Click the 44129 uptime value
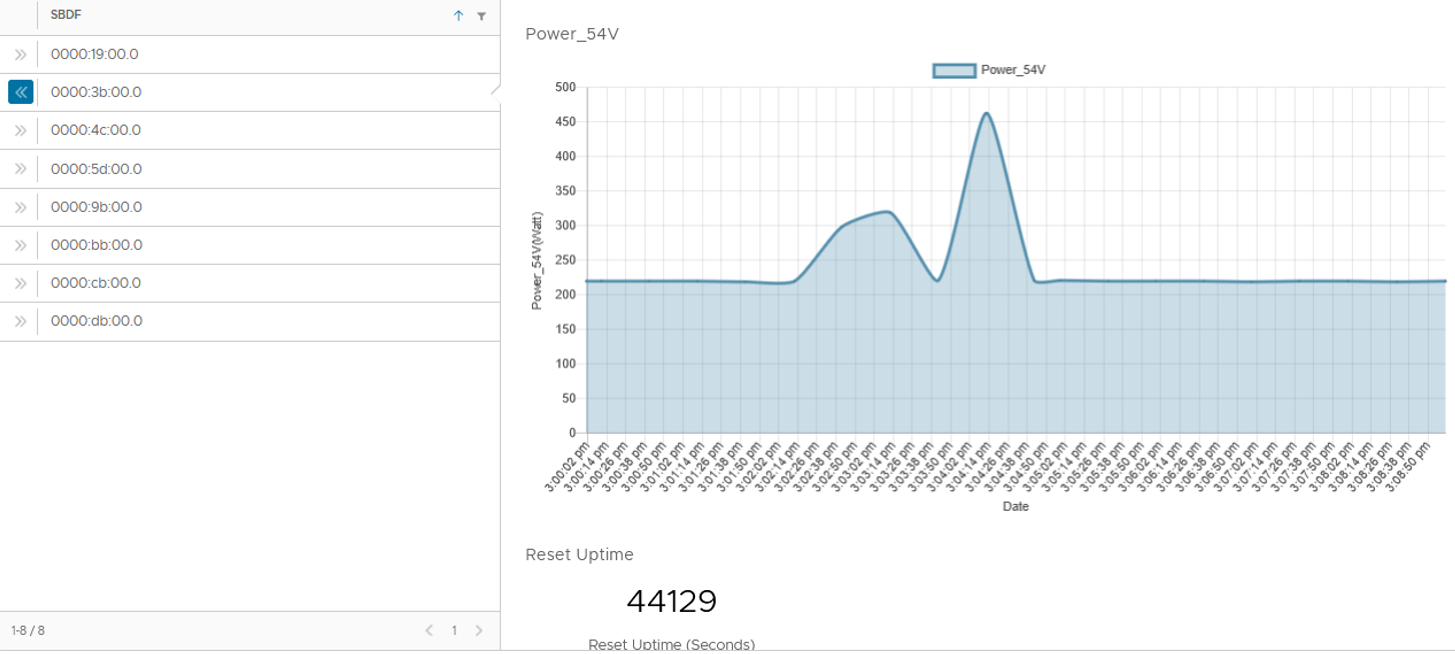 (x=671, y=601)
